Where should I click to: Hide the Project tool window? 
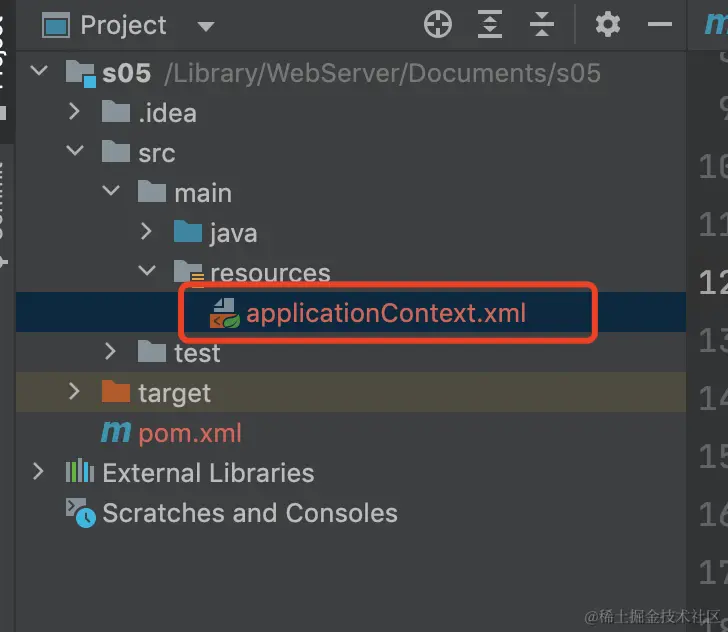pyautogui.click(x=660, y=25)
